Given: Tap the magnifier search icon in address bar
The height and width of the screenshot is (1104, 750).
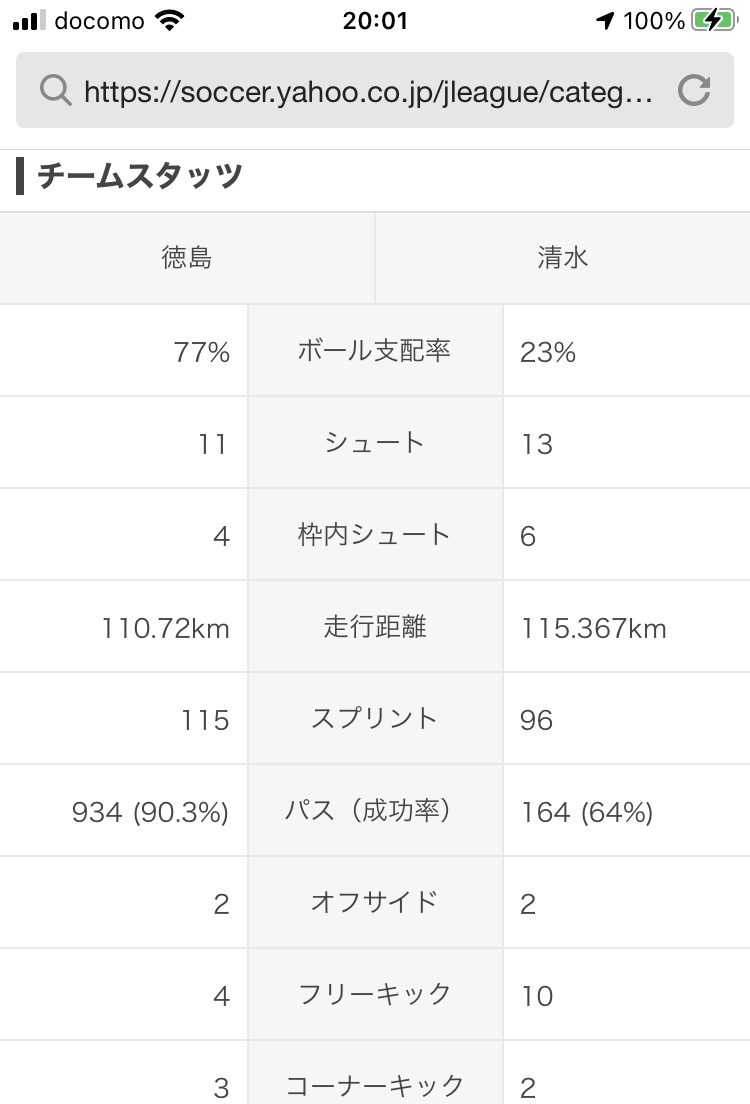Looking at the screenshot, I should [54, 91].
